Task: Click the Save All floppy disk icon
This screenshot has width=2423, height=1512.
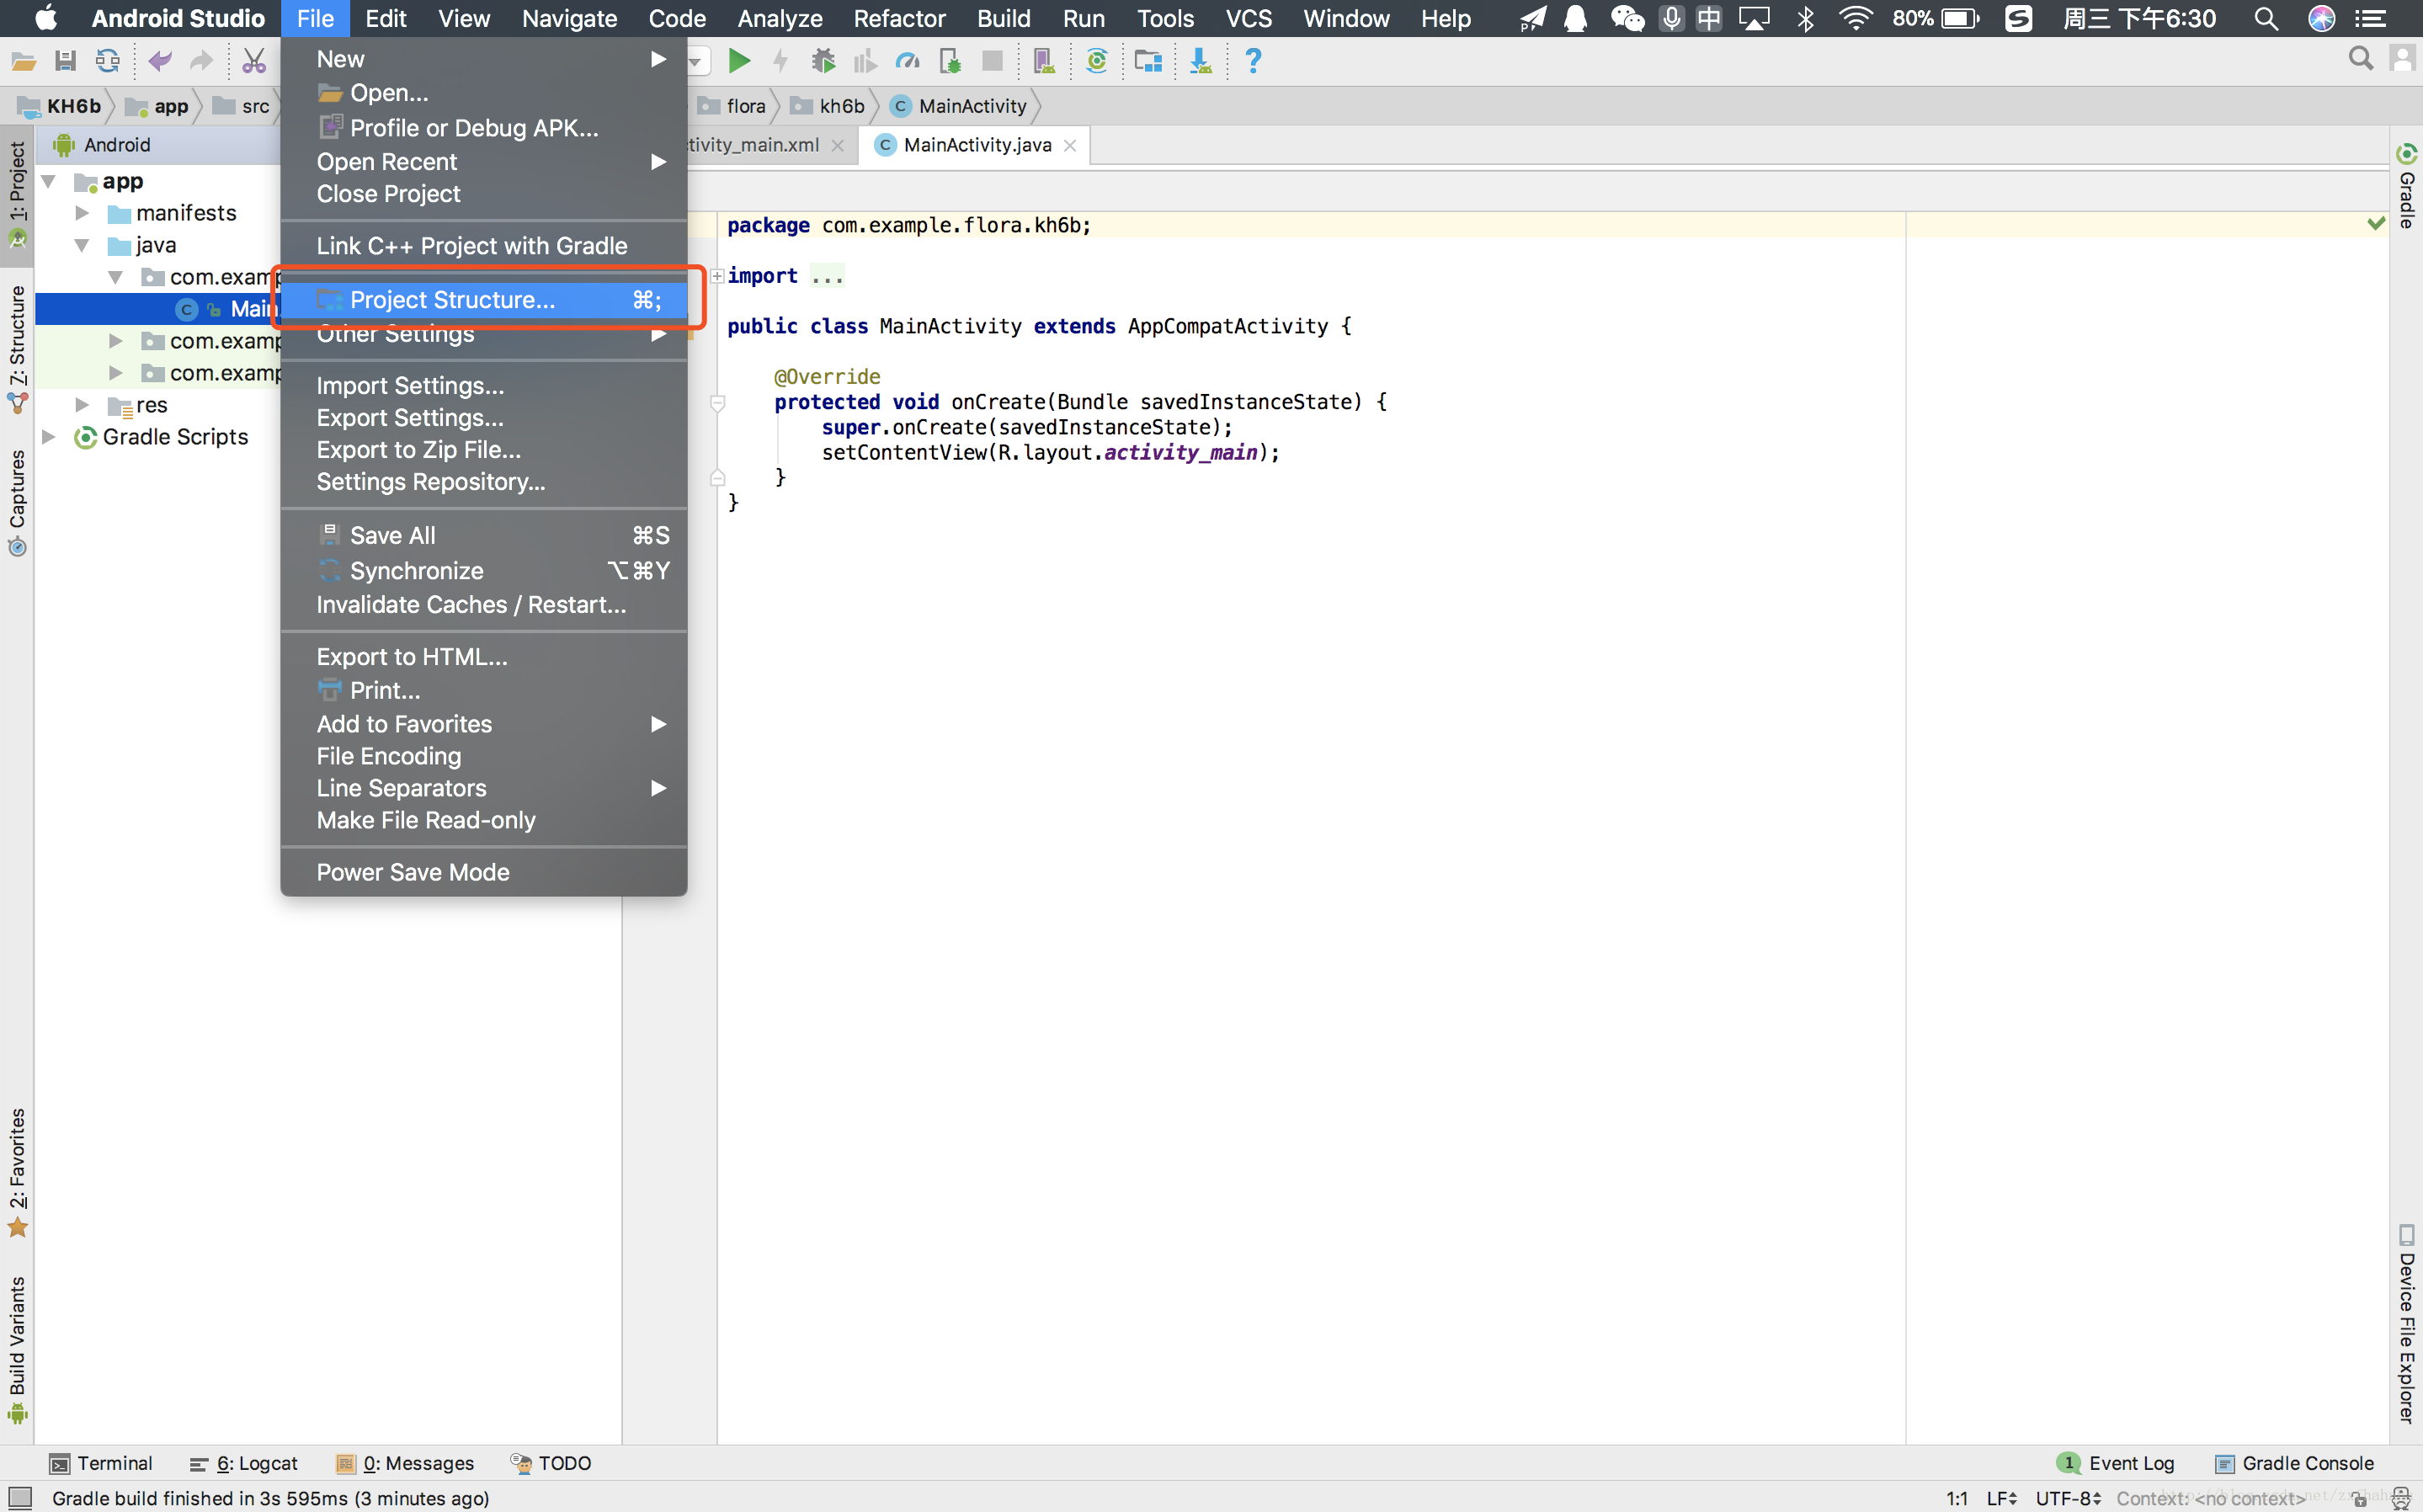Action: [65, 62]
